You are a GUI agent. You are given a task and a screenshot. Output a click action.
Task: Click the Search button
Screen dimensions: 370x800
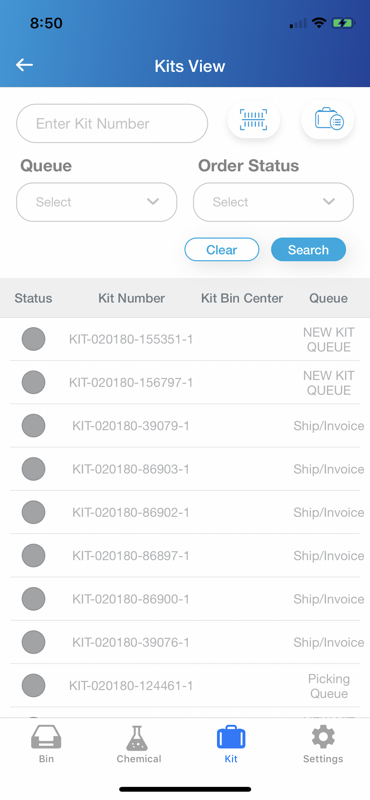308,249
